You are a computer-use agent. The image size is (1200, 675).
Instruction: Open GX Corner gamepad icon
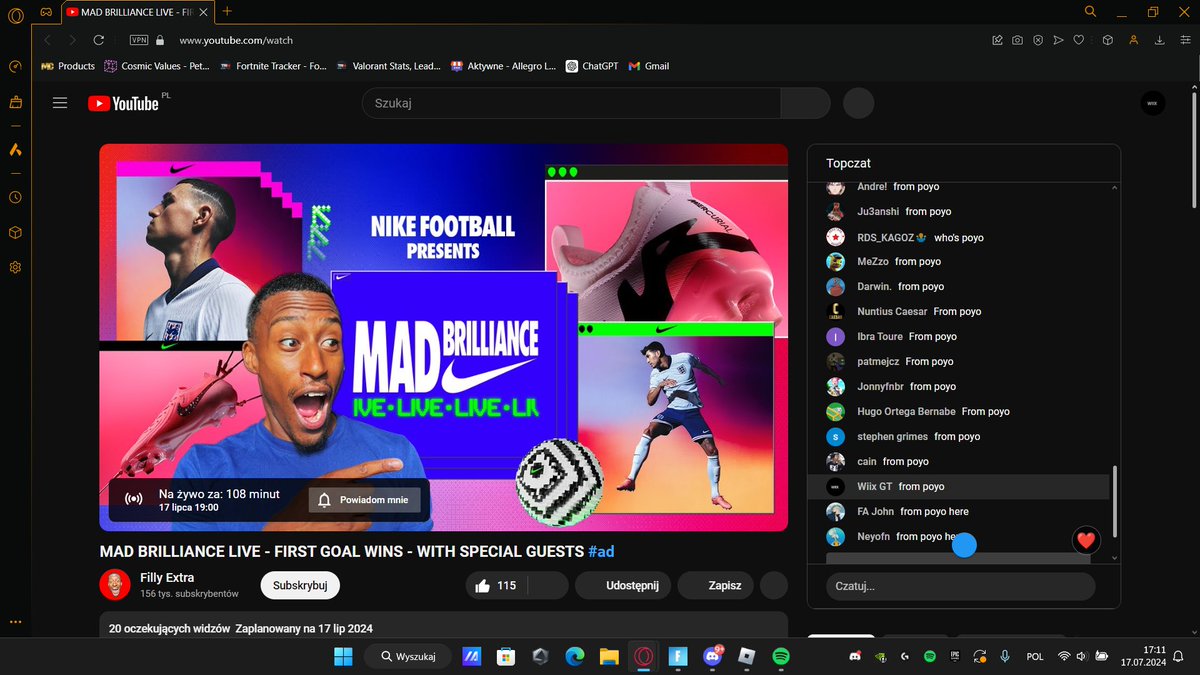pos(46,11)
